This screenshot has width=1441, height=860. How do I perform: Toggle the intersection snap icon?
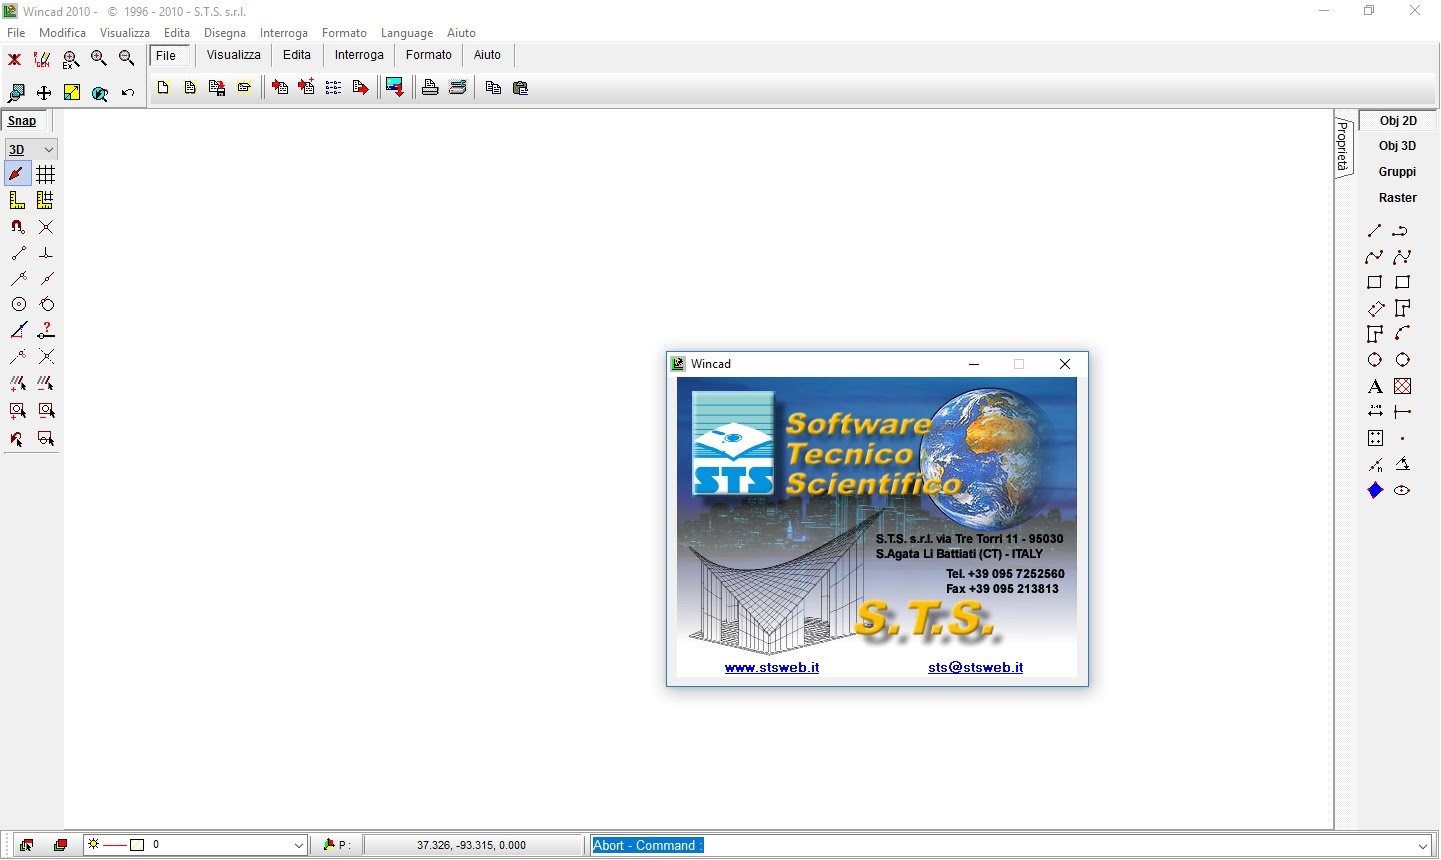pyautogui.click(x=46, y=227)
